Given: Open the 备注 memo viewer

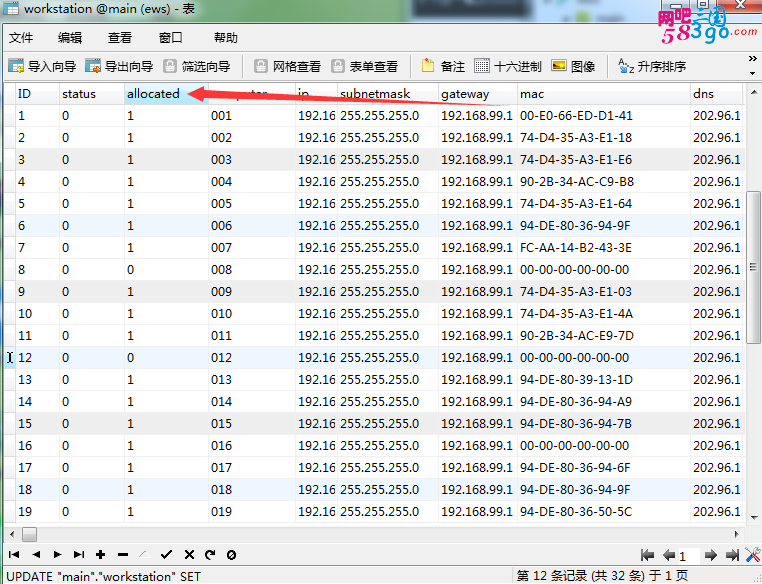Looking at the screenshot, I should point(443,67).
